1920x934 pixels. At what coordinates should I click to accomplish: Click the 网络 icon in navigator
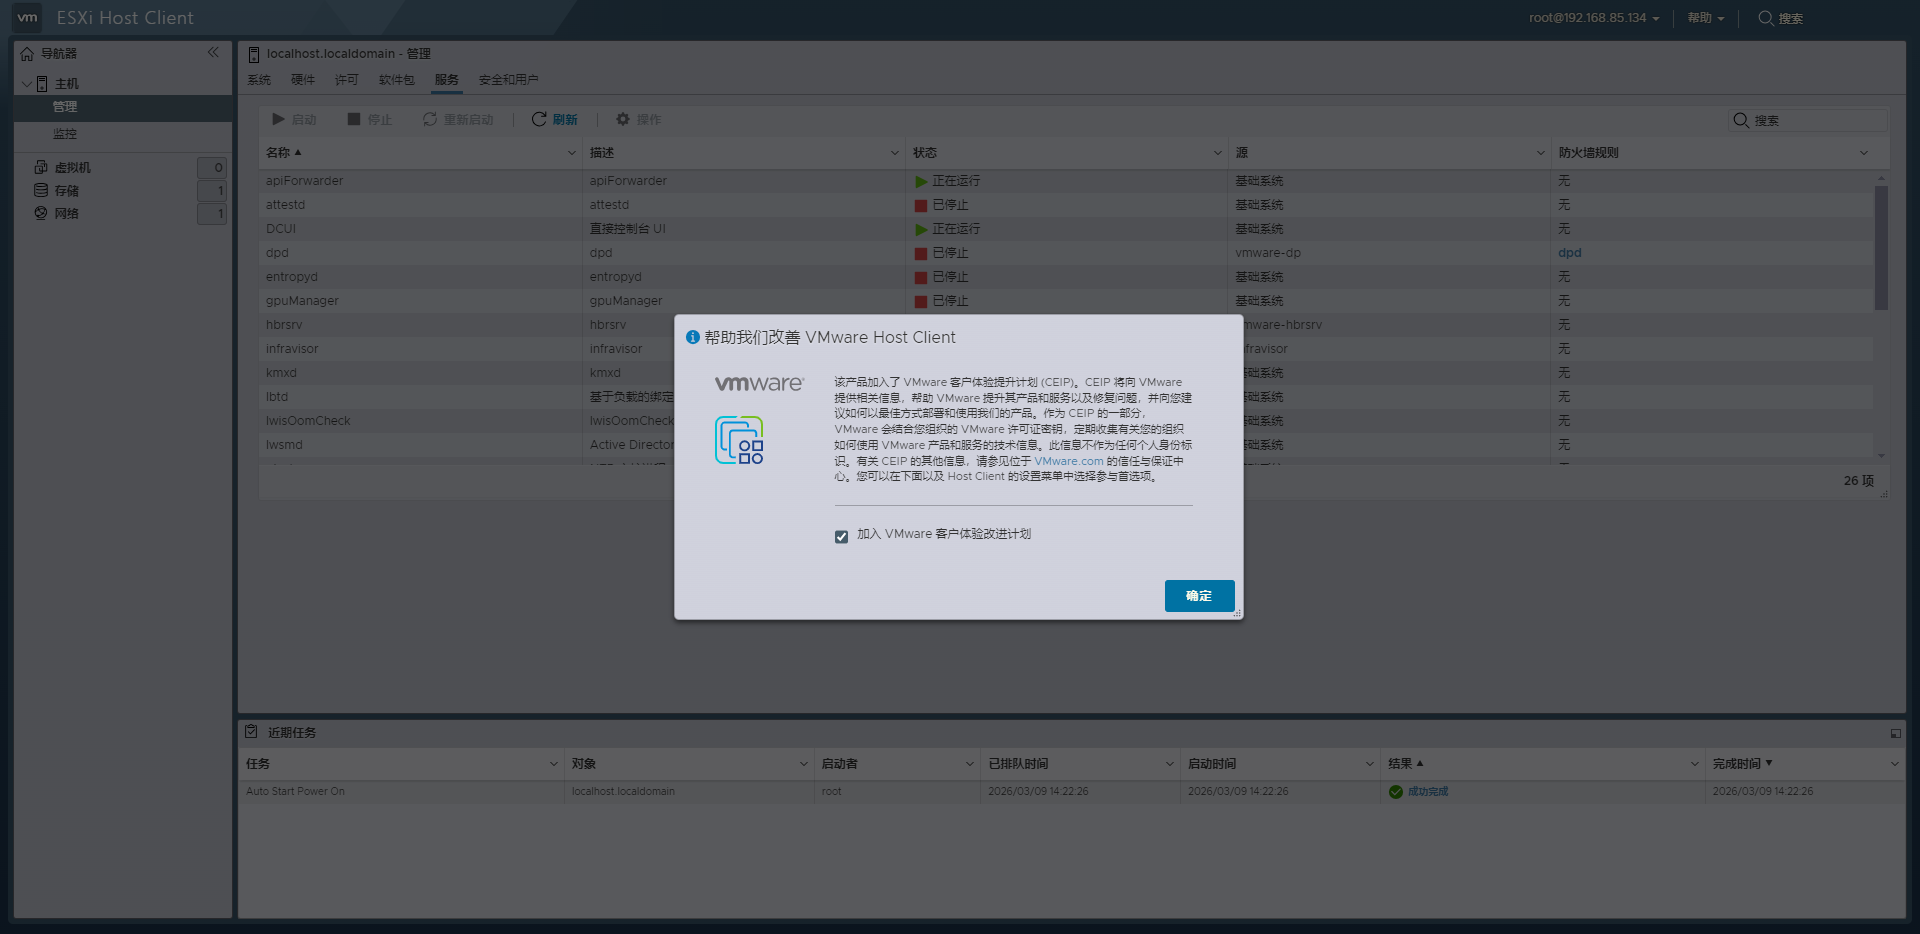point(41,213)
